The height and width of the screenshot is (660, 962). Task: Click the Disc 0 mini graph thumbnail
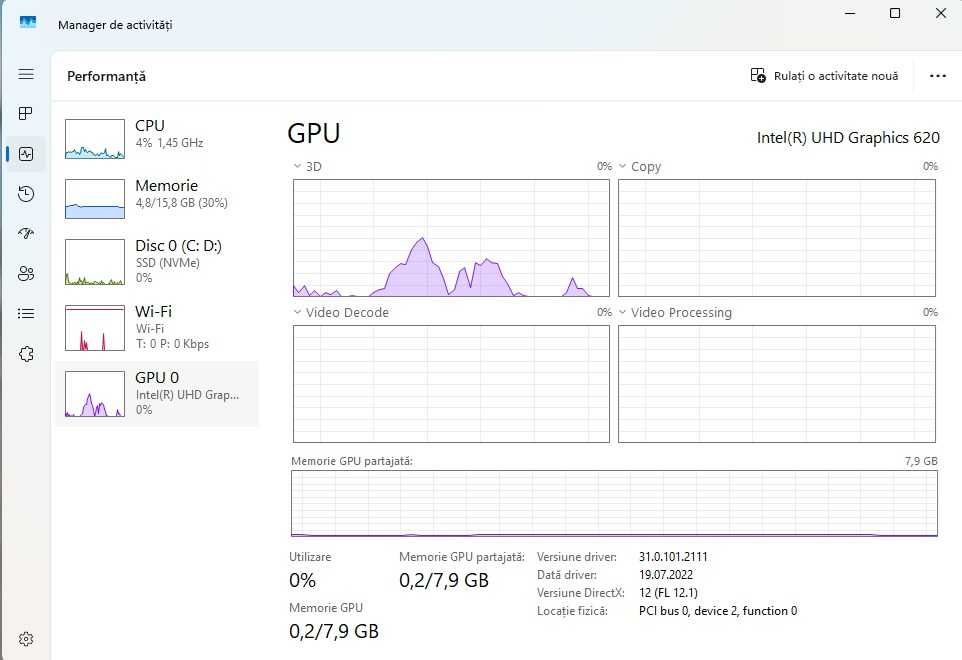tap(95, 262)
